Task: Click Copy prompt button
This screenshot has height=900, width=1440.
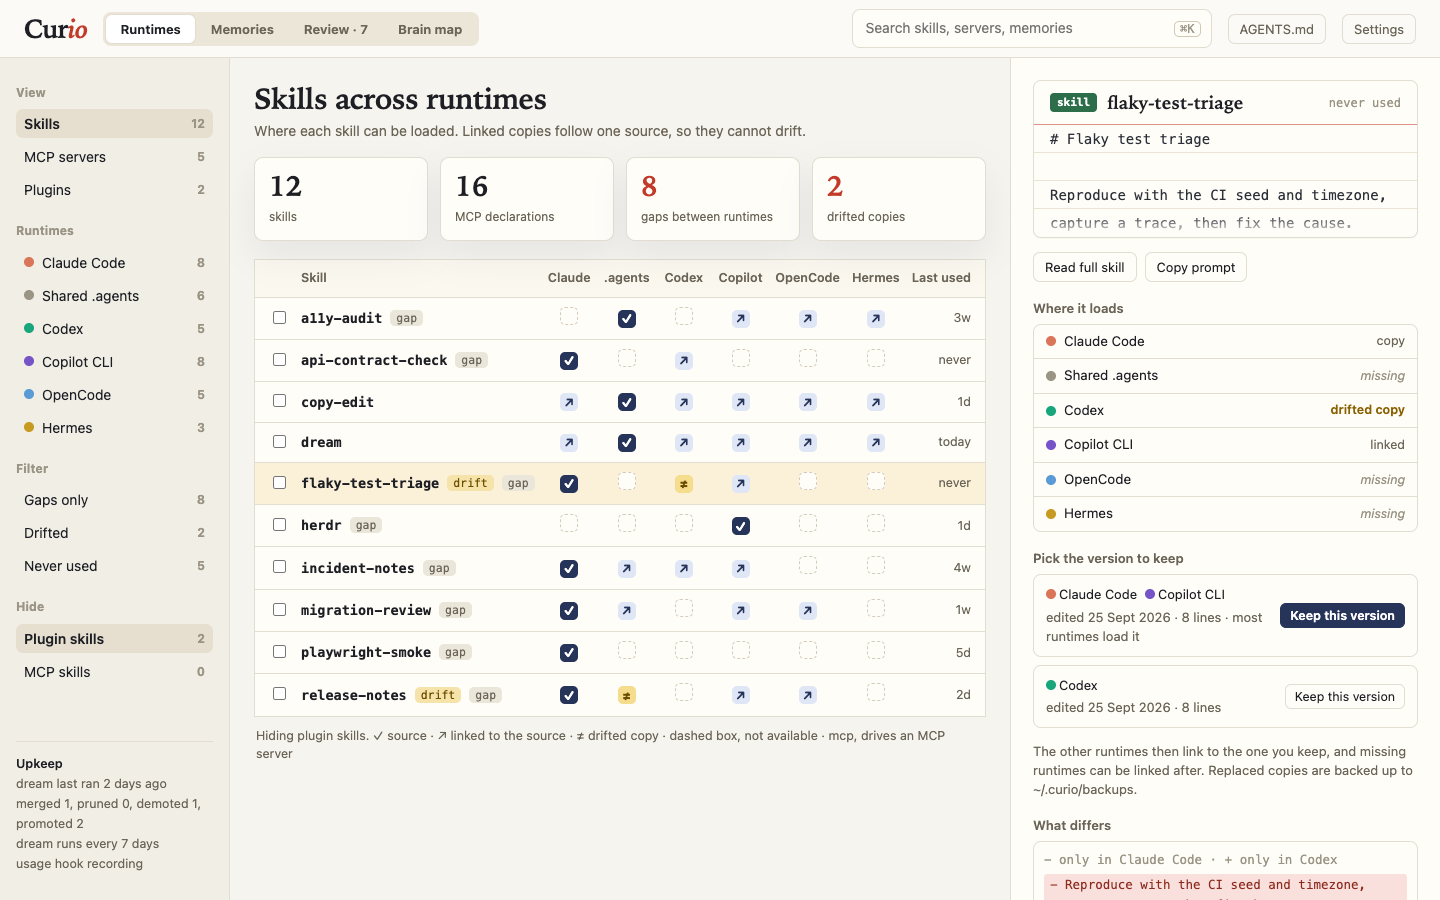Action: point(1196,267)
